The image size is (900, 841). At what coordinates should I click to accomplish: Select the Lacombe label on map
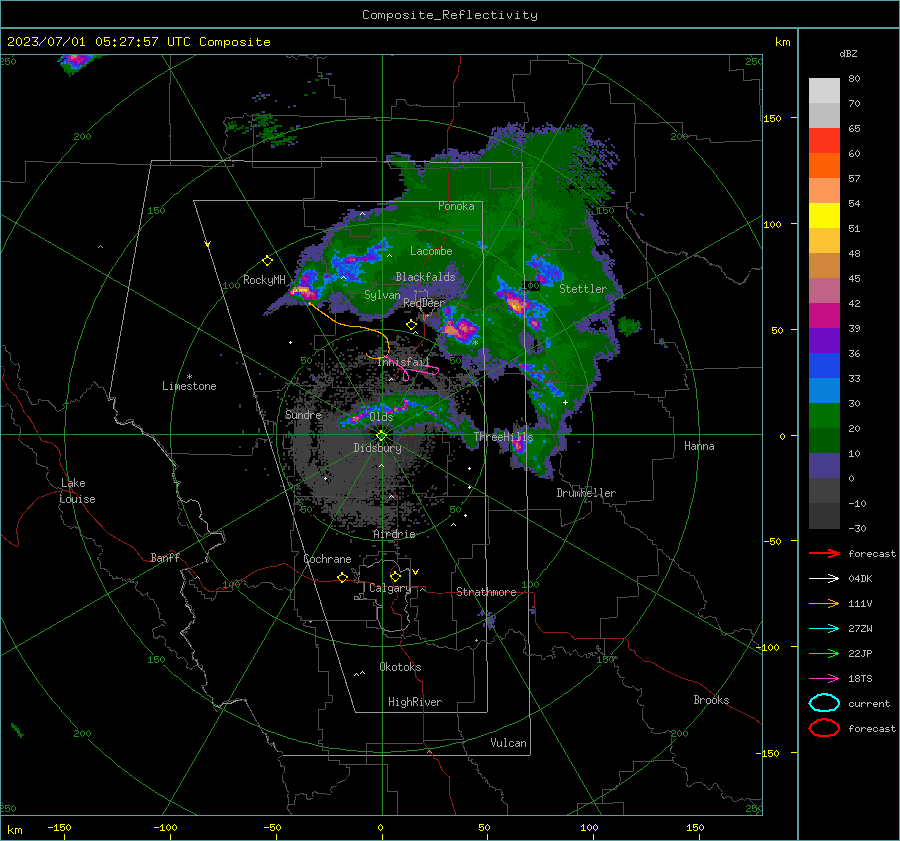tap(431, 251)
